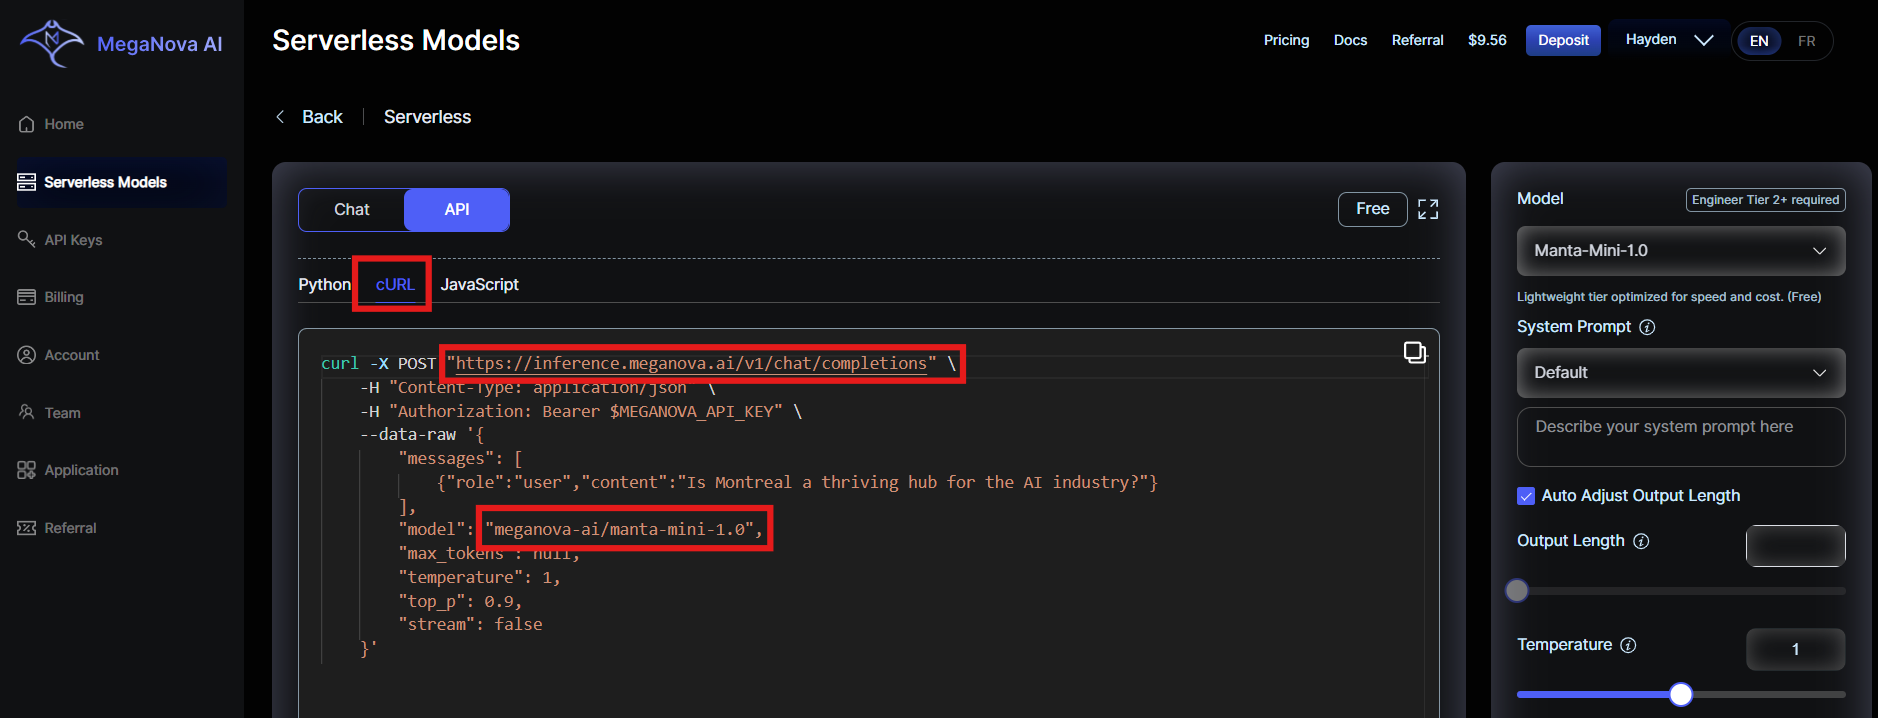Open Team section icon
The image size is (1878, 718).
(27, 412)
